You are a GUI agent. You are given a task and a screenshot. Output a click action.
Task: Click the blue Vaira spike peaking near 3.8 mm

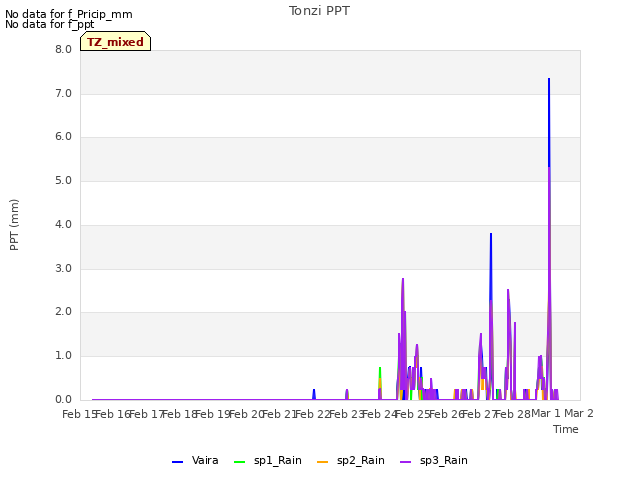pos(491,235)
